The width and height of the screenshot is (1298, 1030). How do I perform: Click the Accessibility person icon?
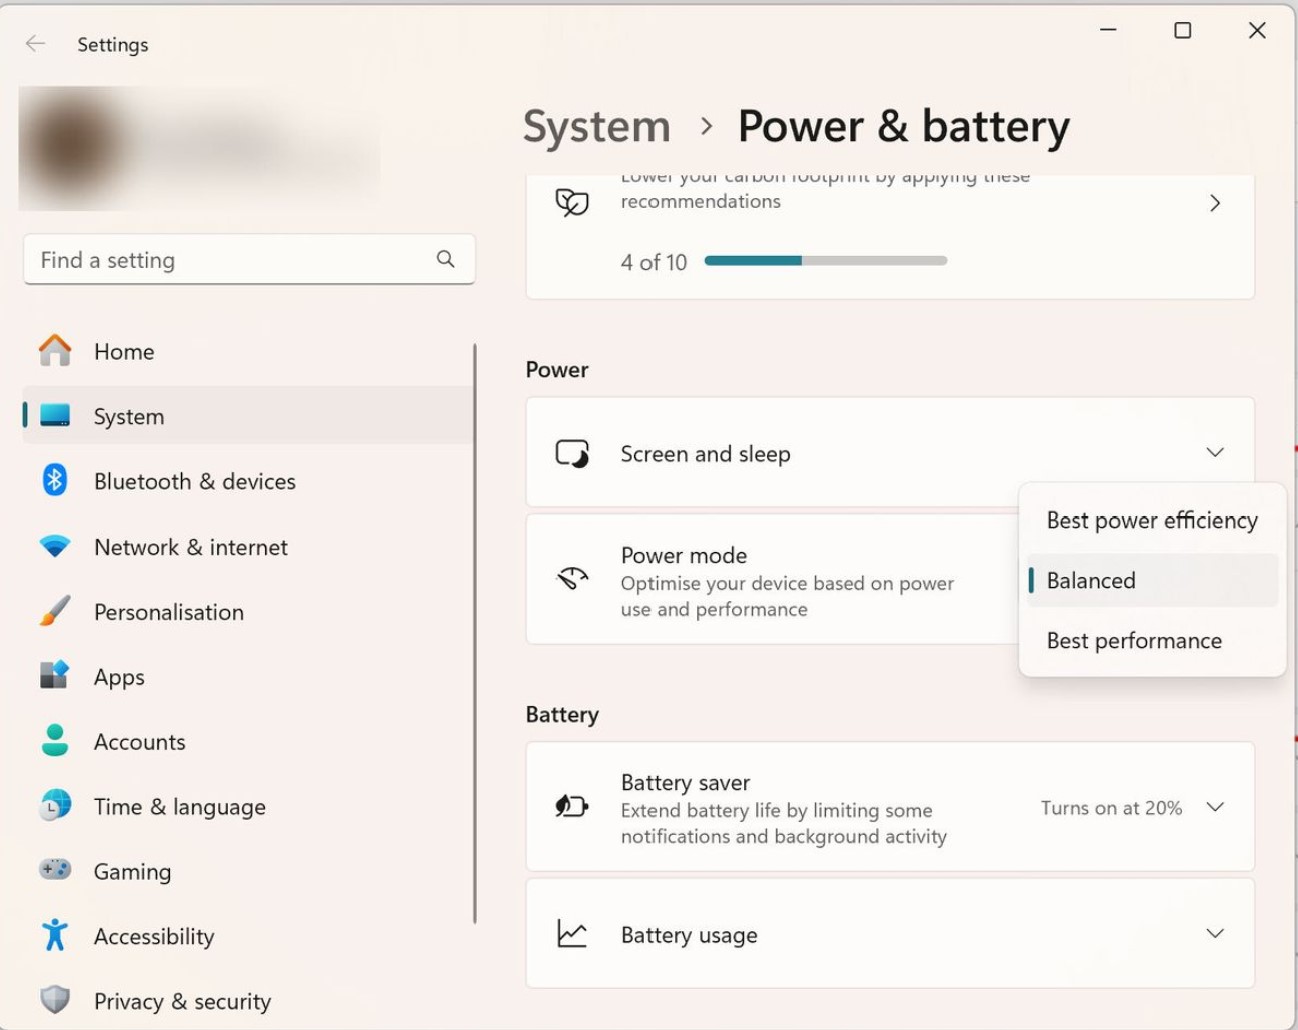pyautogui.click(x=54, y=936)
